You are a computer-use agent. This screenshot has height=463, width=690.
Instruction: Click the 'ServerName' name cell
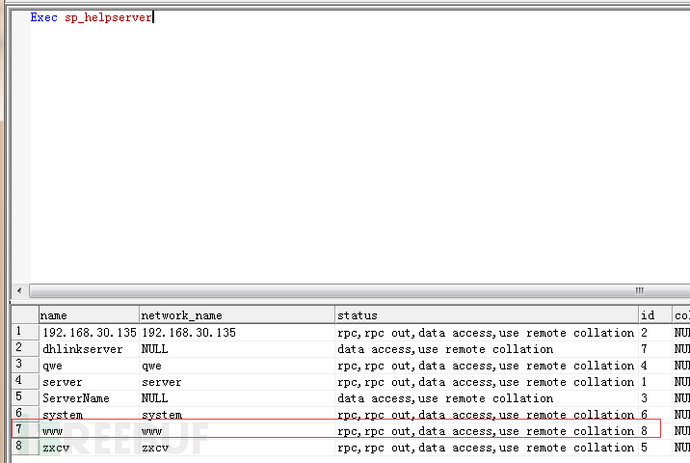click(x=89, y=398)
